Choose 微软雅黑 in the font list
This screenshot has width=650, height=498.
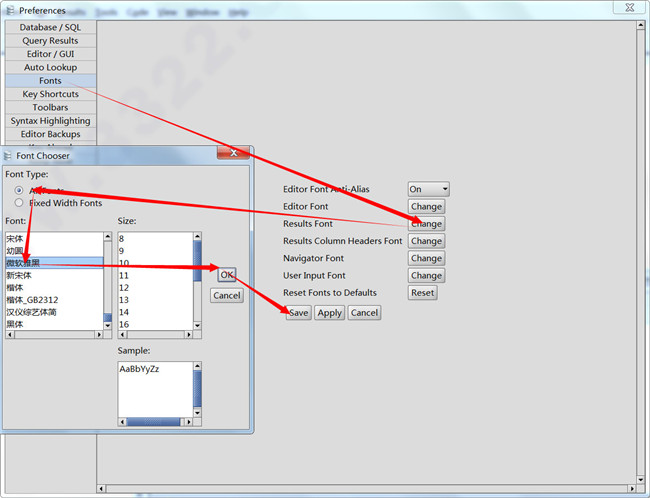pos(54,263)
